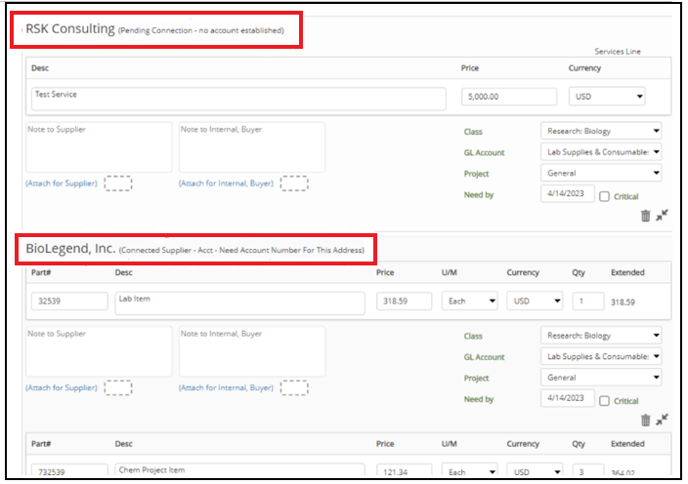This screenshot has width=688, height=484.
Task: Open GL Account dropdown in RSK Consulting section
Action: (x=601, y=152)
